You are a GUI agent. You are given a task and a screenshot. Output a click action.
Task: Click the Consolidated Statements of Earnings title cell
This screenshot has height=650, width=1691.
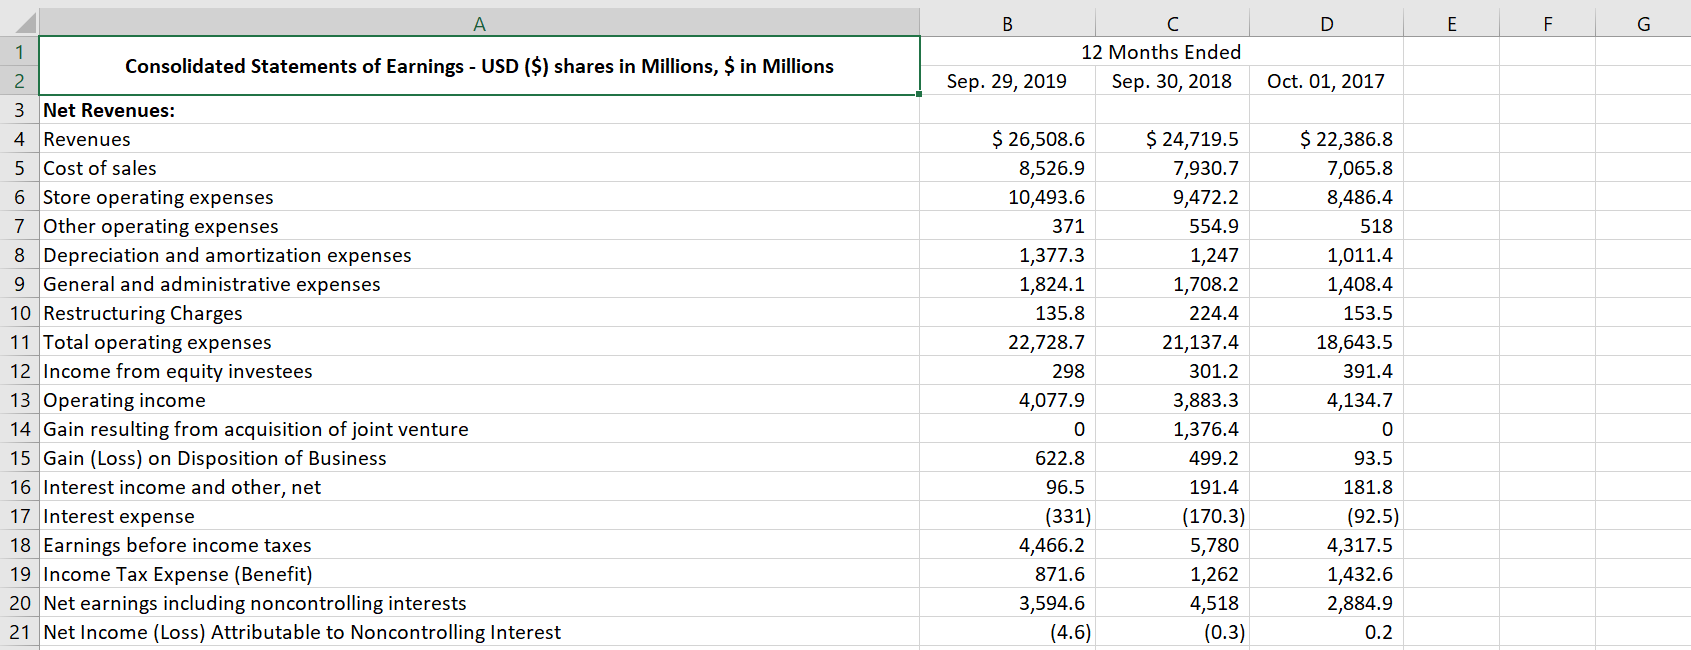(x=479, y=66)
